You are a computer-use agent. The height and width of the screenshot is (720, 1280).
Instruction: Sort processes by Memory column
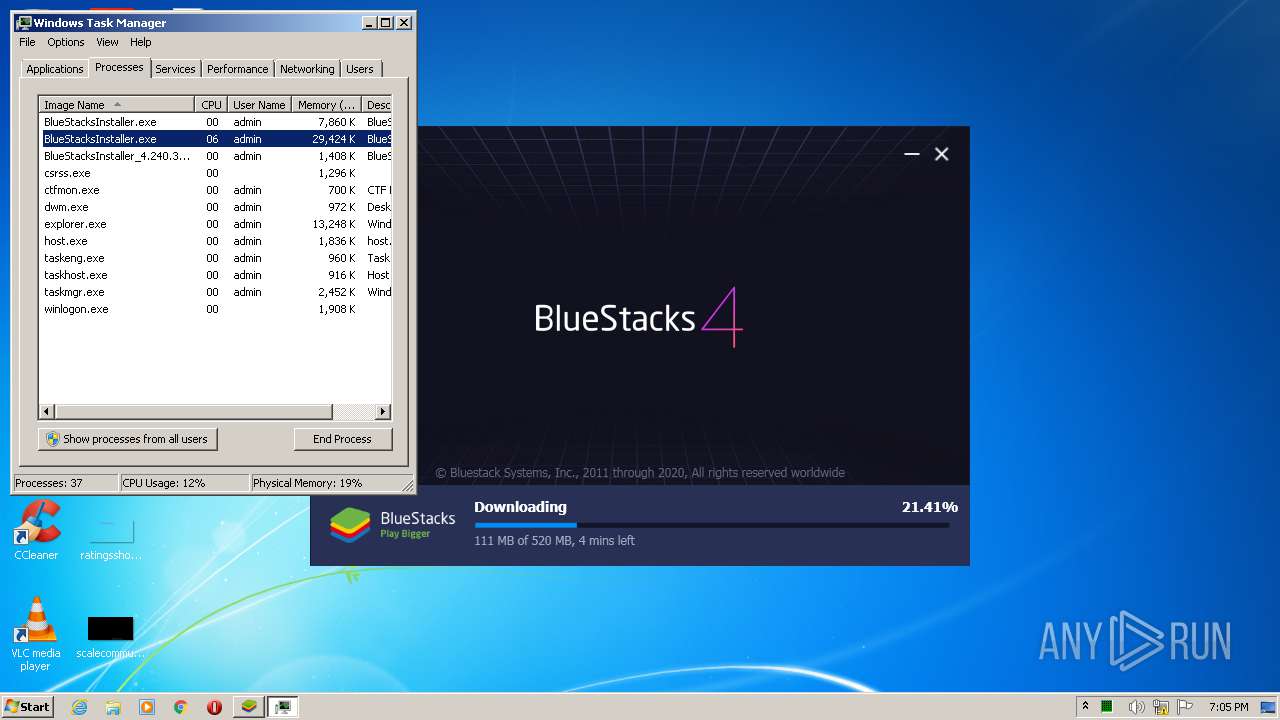click(x=326, y=104)
